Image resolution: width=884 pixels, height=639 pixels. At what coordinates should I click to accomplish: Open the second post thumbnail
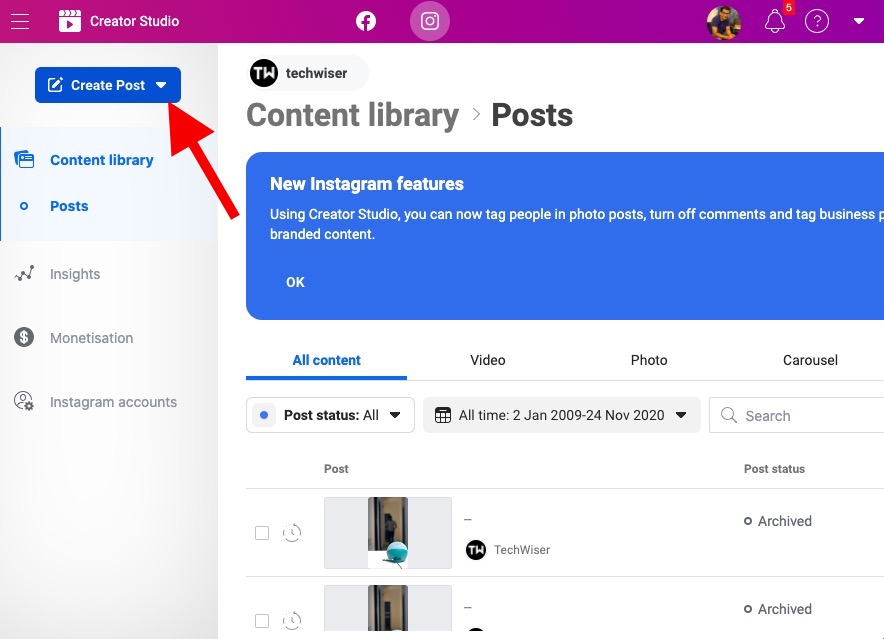point(388,608)
